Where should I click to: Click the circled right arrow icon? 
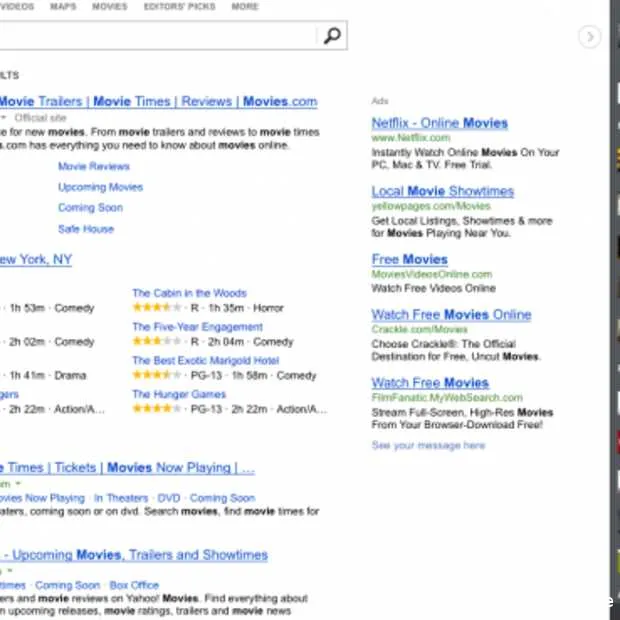[x=590, y=37]
